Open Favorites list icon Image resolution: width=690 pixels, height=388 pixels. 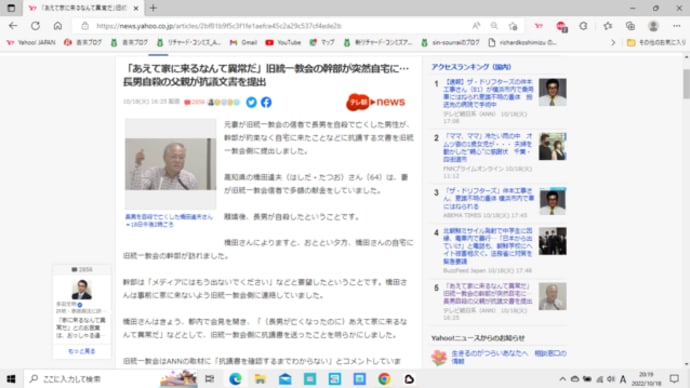[x=608, y=26]
